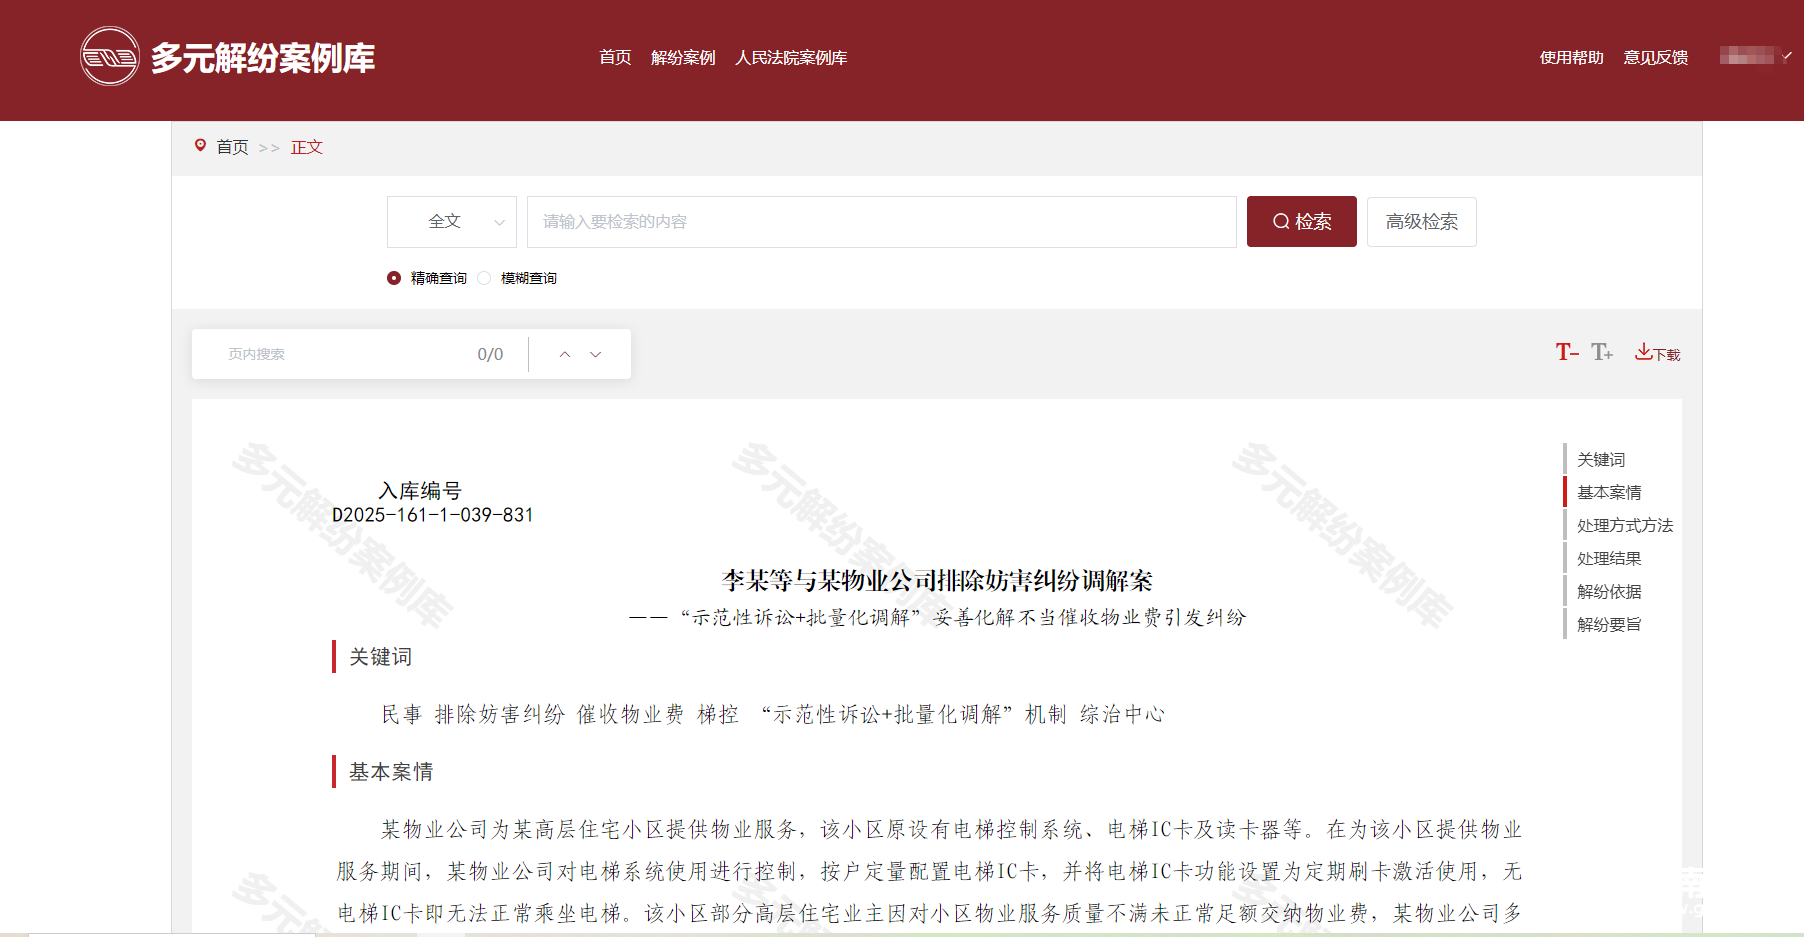Focus the main search content input field

click(880, 222)
